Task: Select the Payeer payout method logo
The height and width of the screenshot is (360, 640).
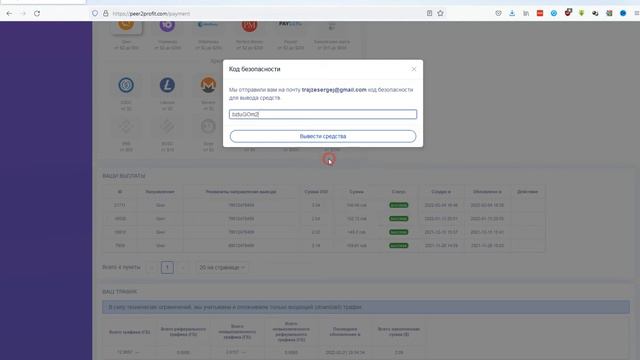Action: pyautogui.click(x=290, y=24)
